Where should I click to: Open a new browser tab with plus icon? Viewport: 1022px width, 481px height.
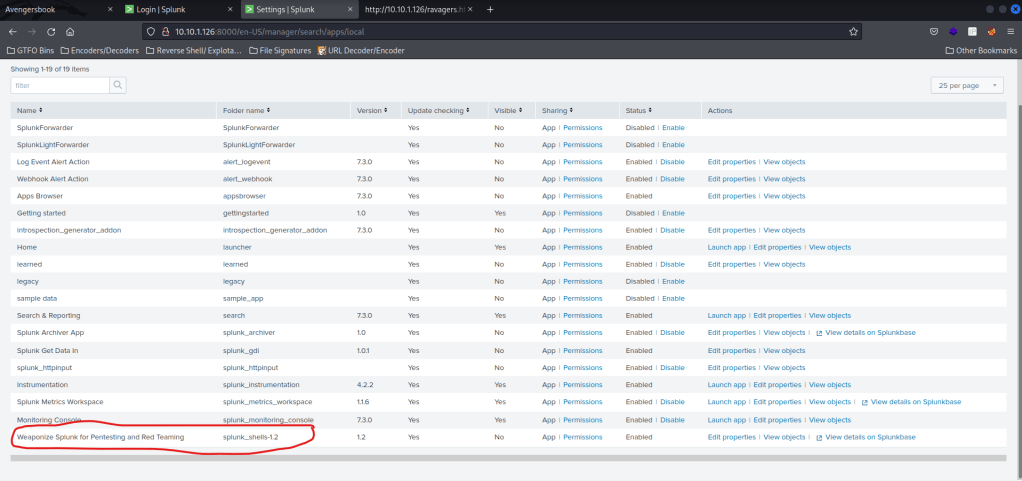[x=490, y=9]
